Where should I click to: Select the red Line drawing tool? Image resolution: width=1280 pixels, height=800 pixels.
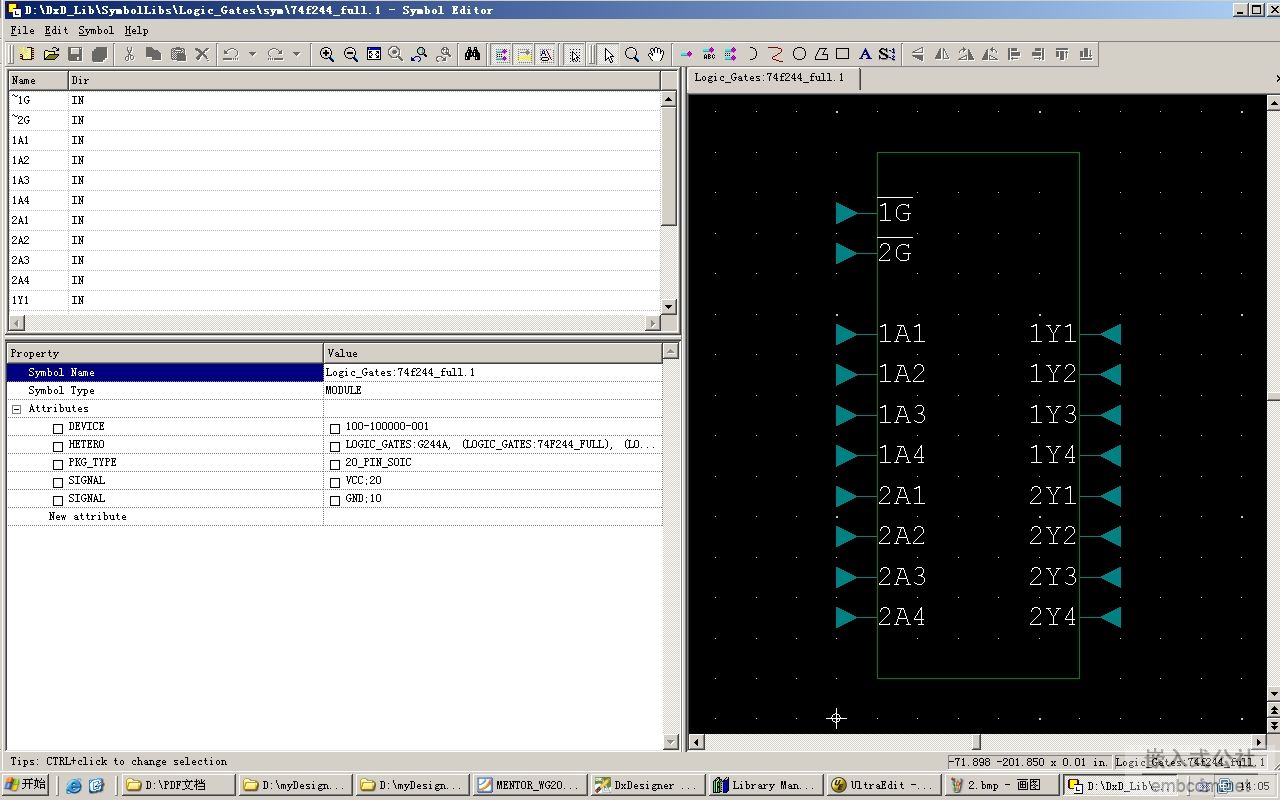[x=776, y=54]
